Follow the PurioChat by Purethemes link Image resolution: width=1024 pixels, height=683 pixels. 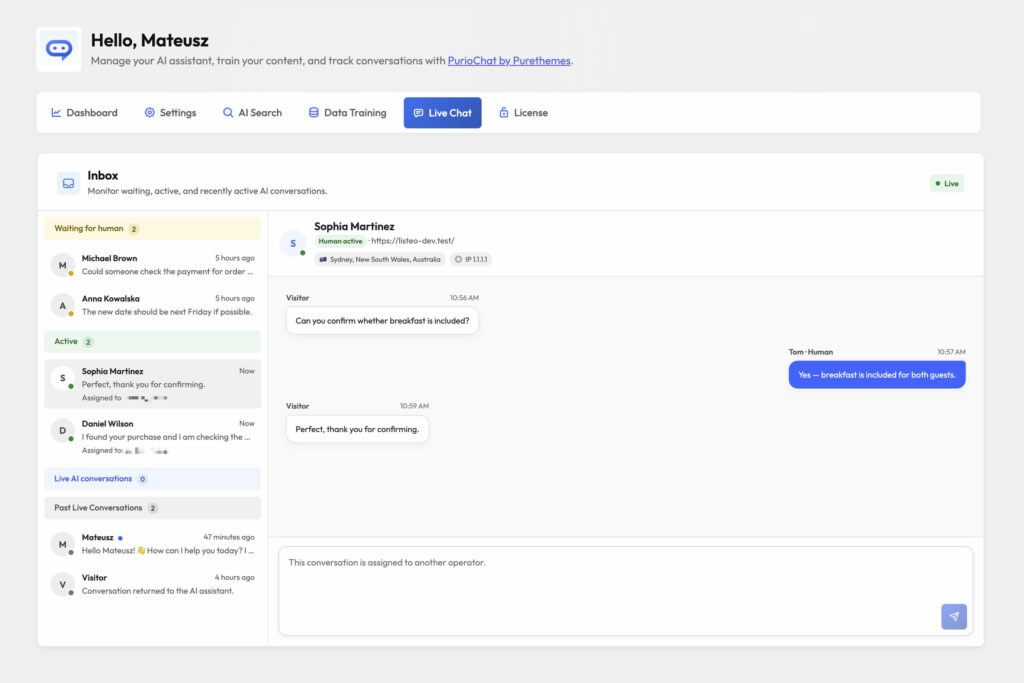coord(509,61)
